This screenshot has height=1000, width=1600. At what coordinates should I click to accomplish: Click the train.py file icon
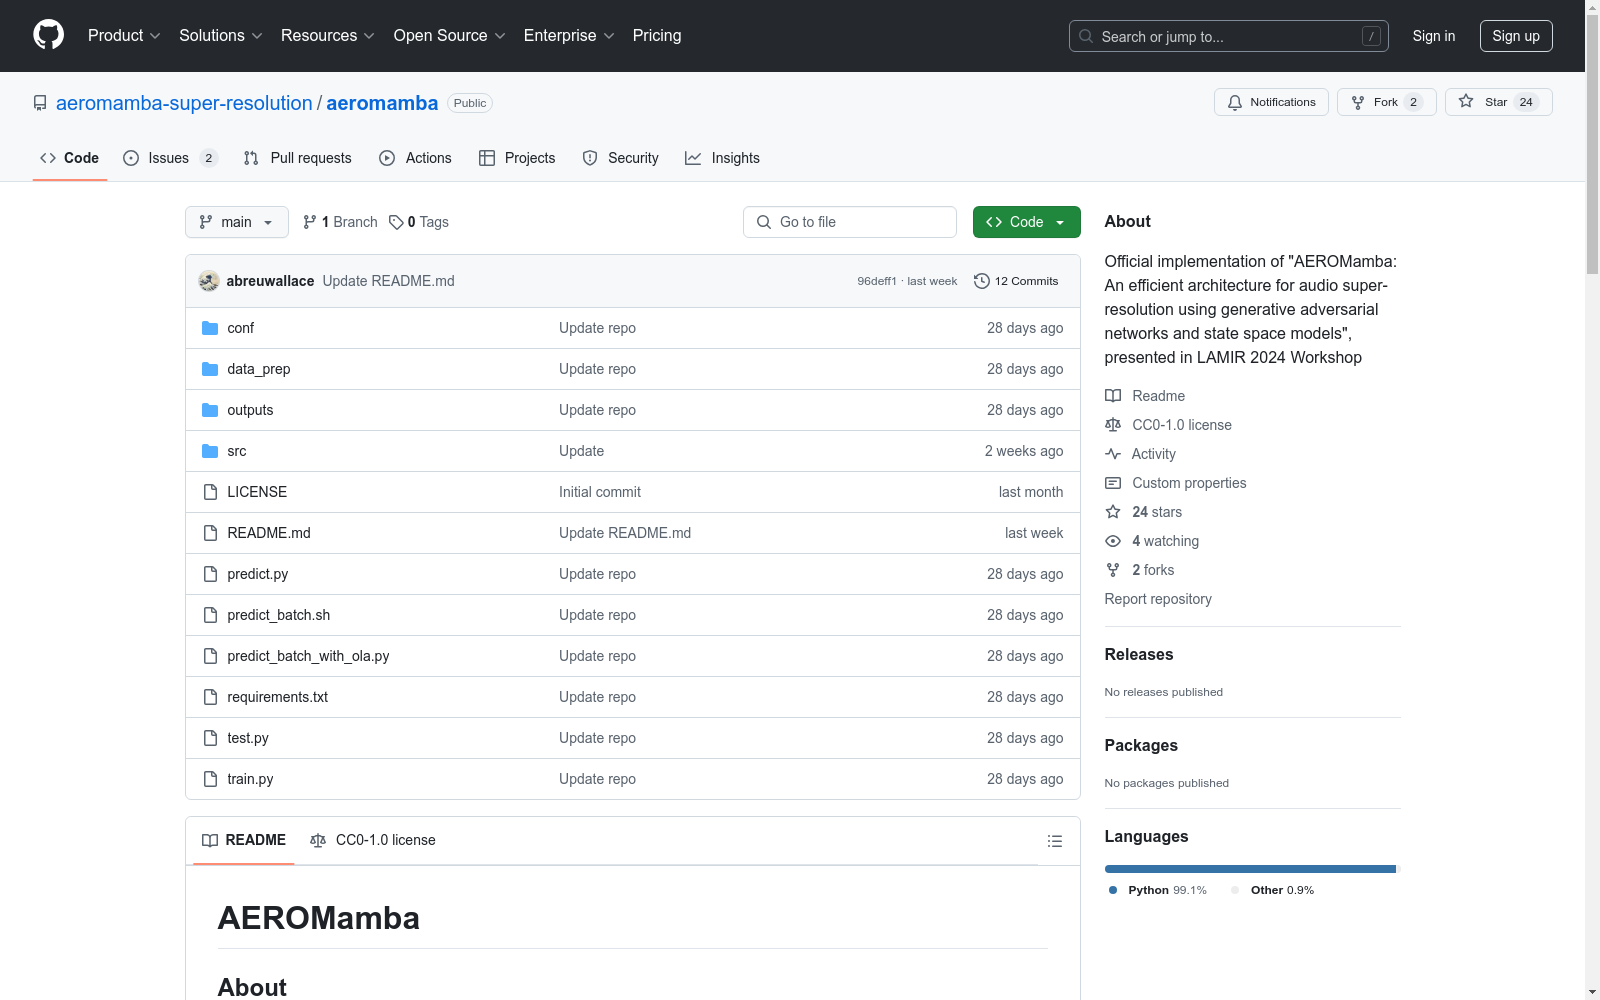(x=210, y=779)
